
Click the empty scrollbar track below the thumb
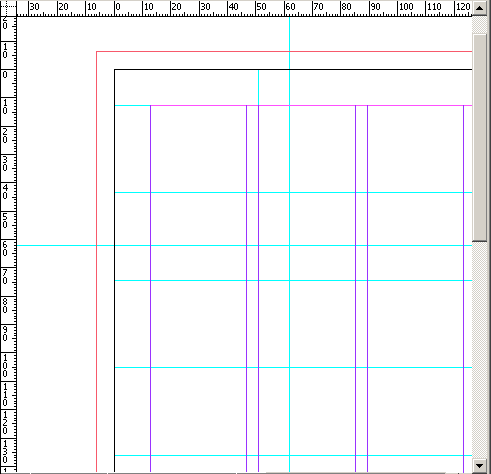point(480,350)
